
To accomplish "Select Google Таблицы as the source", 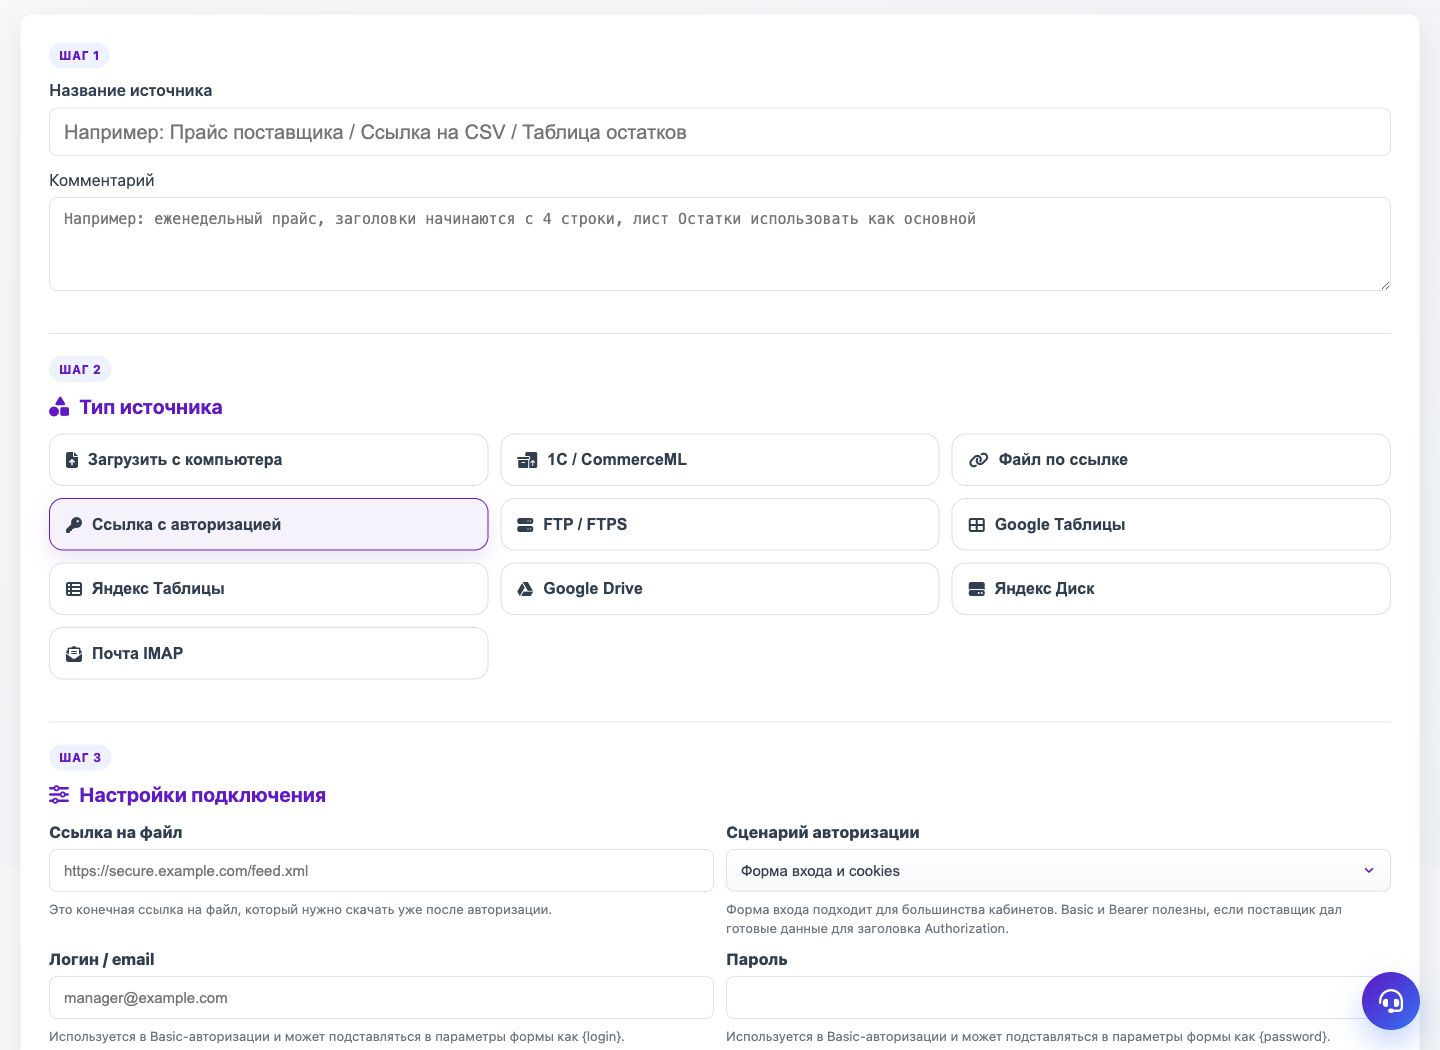I will coord(1171,525).
